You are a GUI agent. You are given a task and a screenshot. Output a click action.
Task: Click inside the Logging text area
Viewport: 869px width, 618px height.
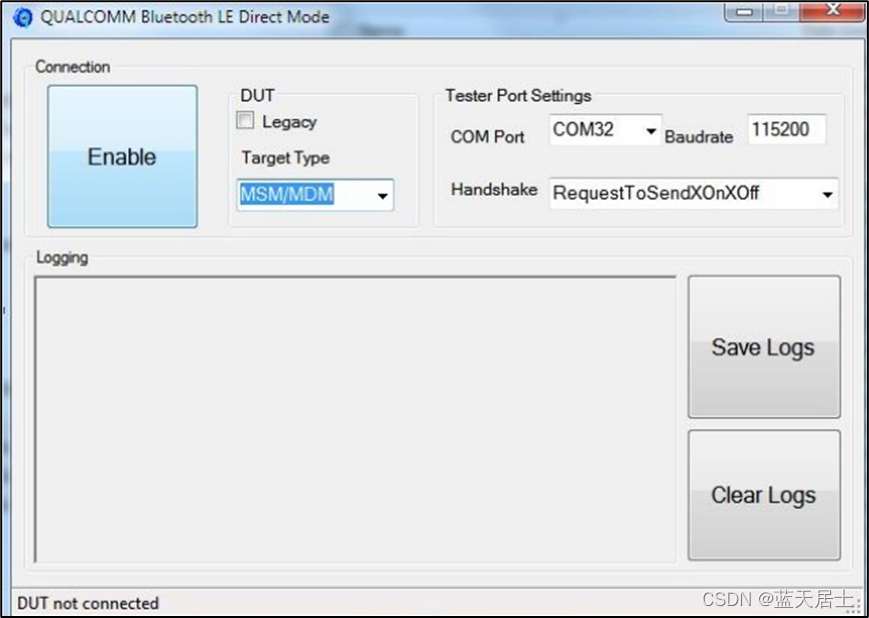tap(355, 419)
